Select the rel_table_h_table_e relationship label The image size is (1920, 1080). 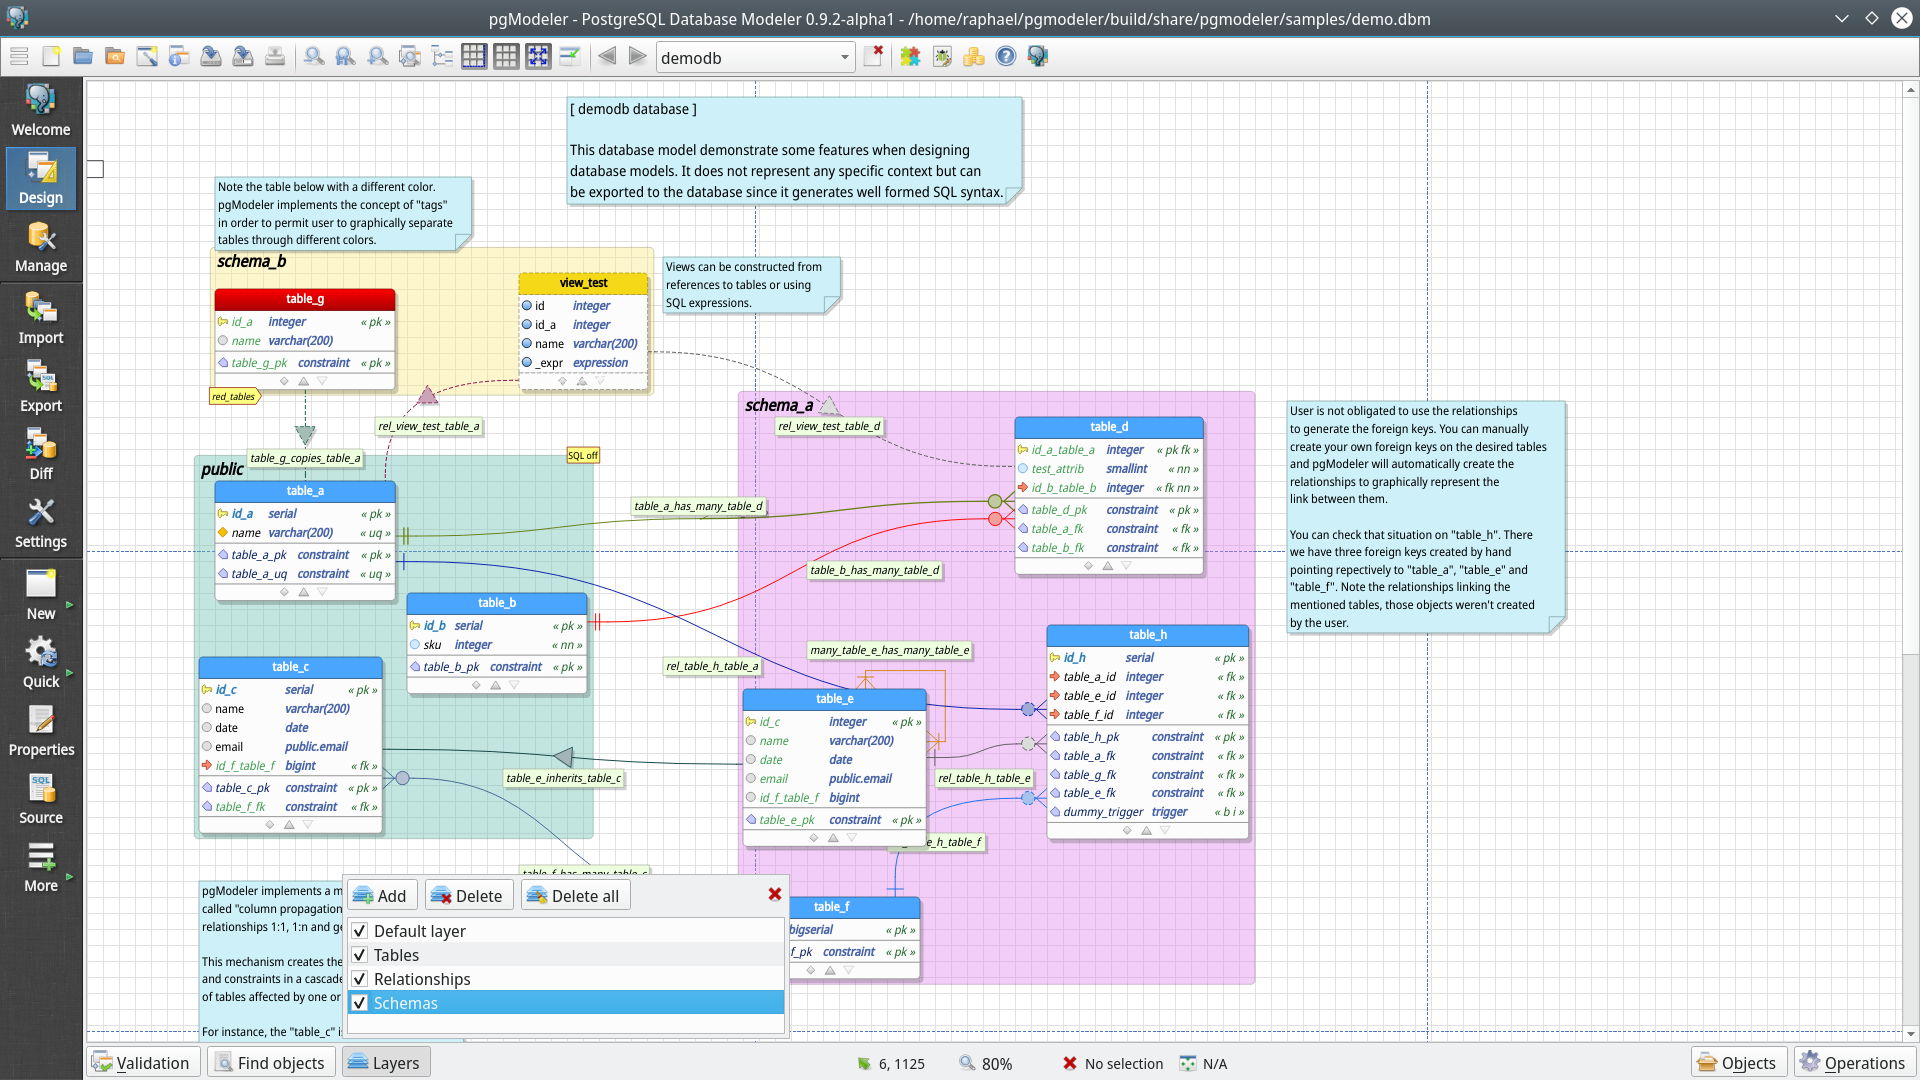click(984, 778)
